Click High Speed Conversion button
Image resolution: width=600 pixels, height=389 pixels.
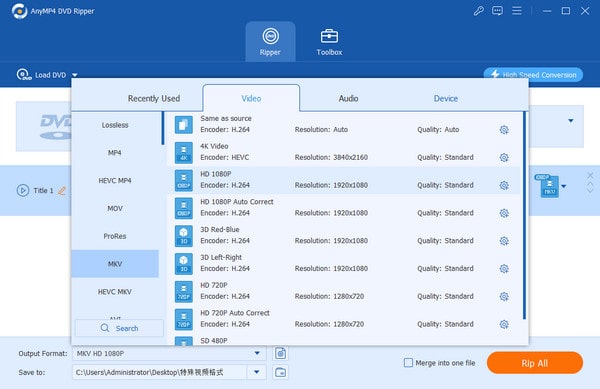(533, 75)
